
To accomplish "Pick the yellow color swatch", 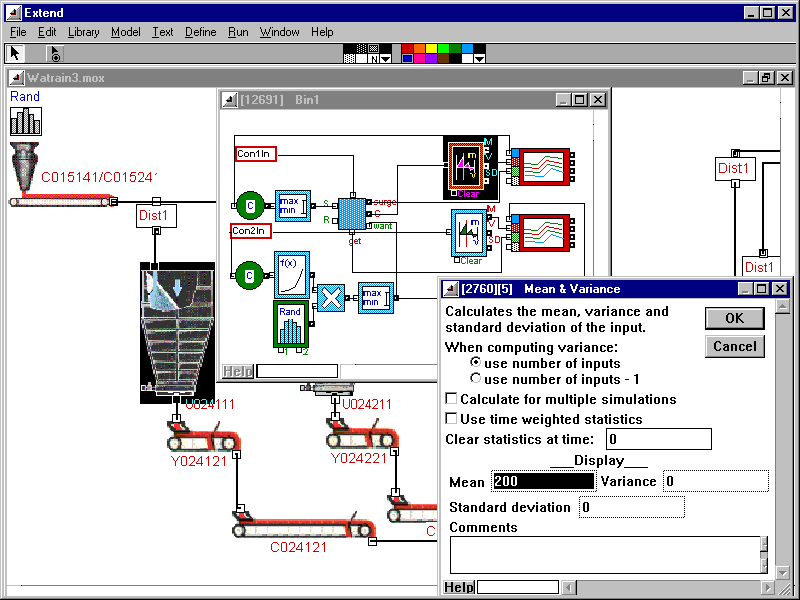I will pyautogui.click(x=432, y=49).
